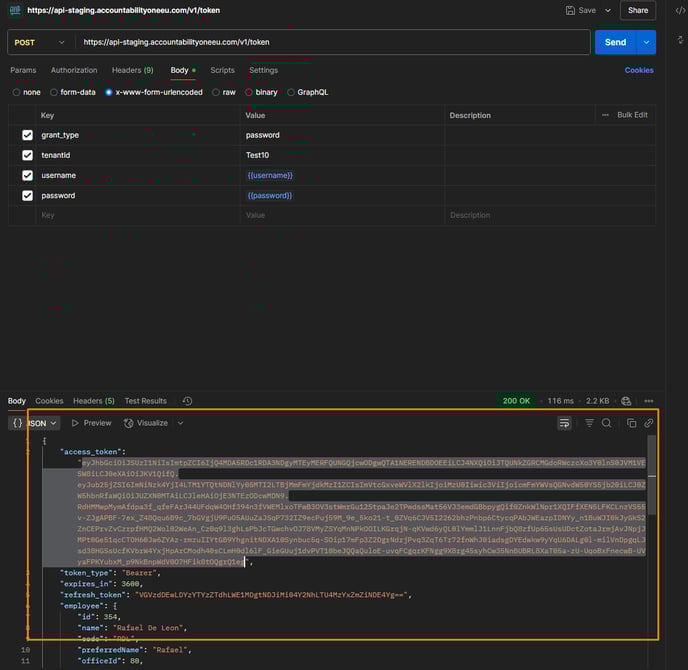This screenshot has height=670, width=688.
Task: Open the Send button dropdown arrow
Action: [646, 42]
